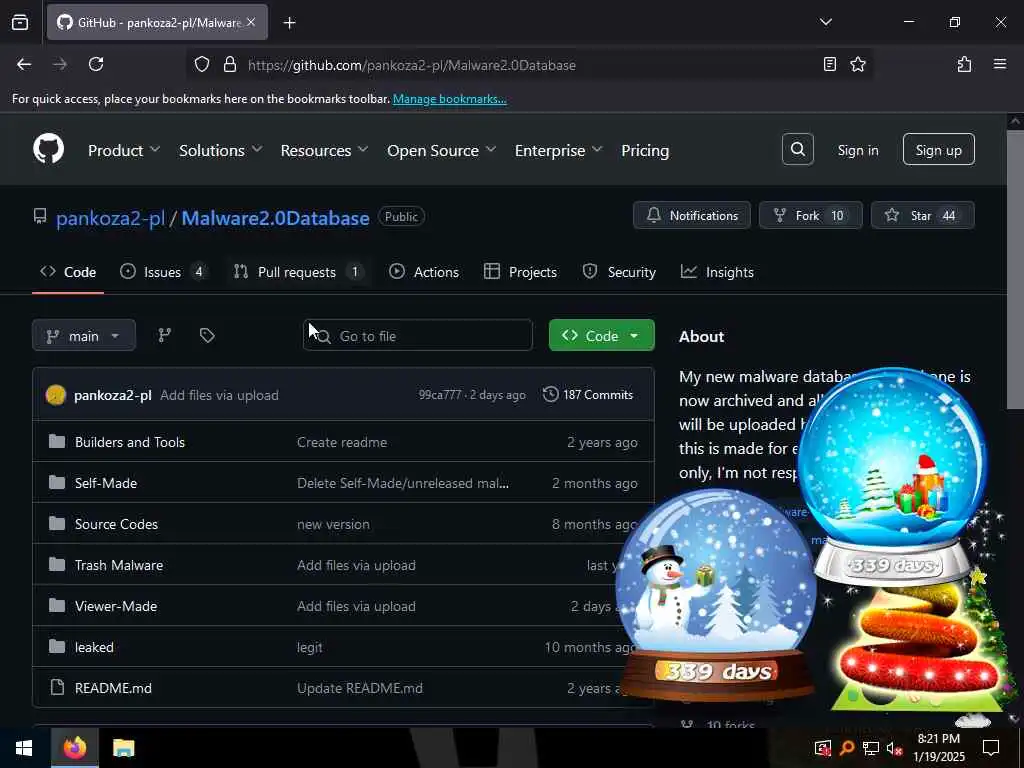Switch to the Code tab
1024x768 pixels.
pos(68,272)
